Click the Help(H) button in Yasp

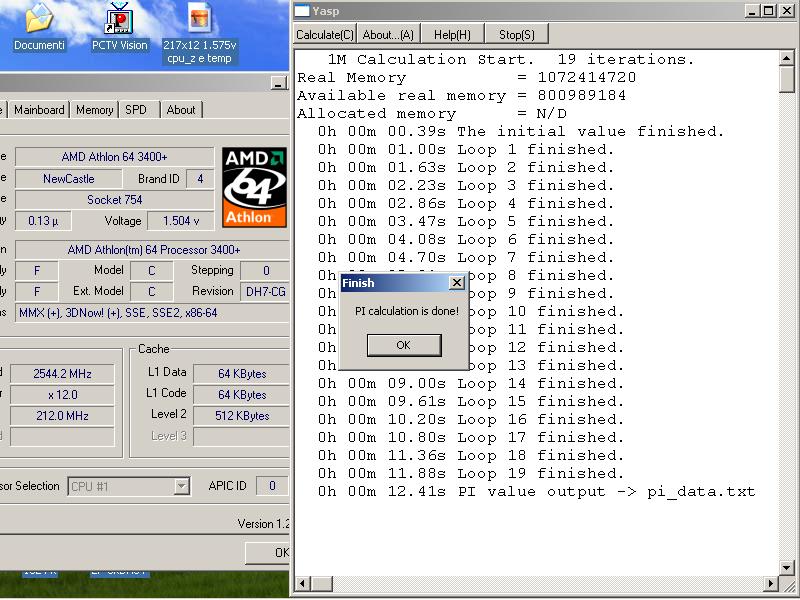pos(452,35)
